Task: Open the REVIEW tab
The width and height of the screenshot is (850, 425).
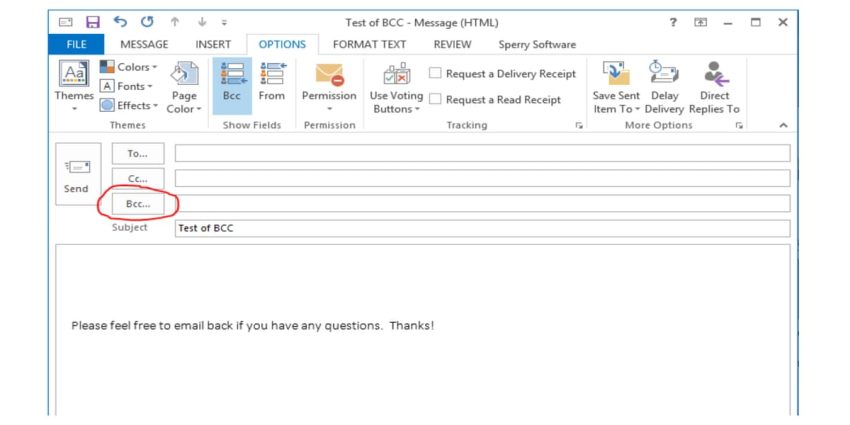Action: pos(452,44)
